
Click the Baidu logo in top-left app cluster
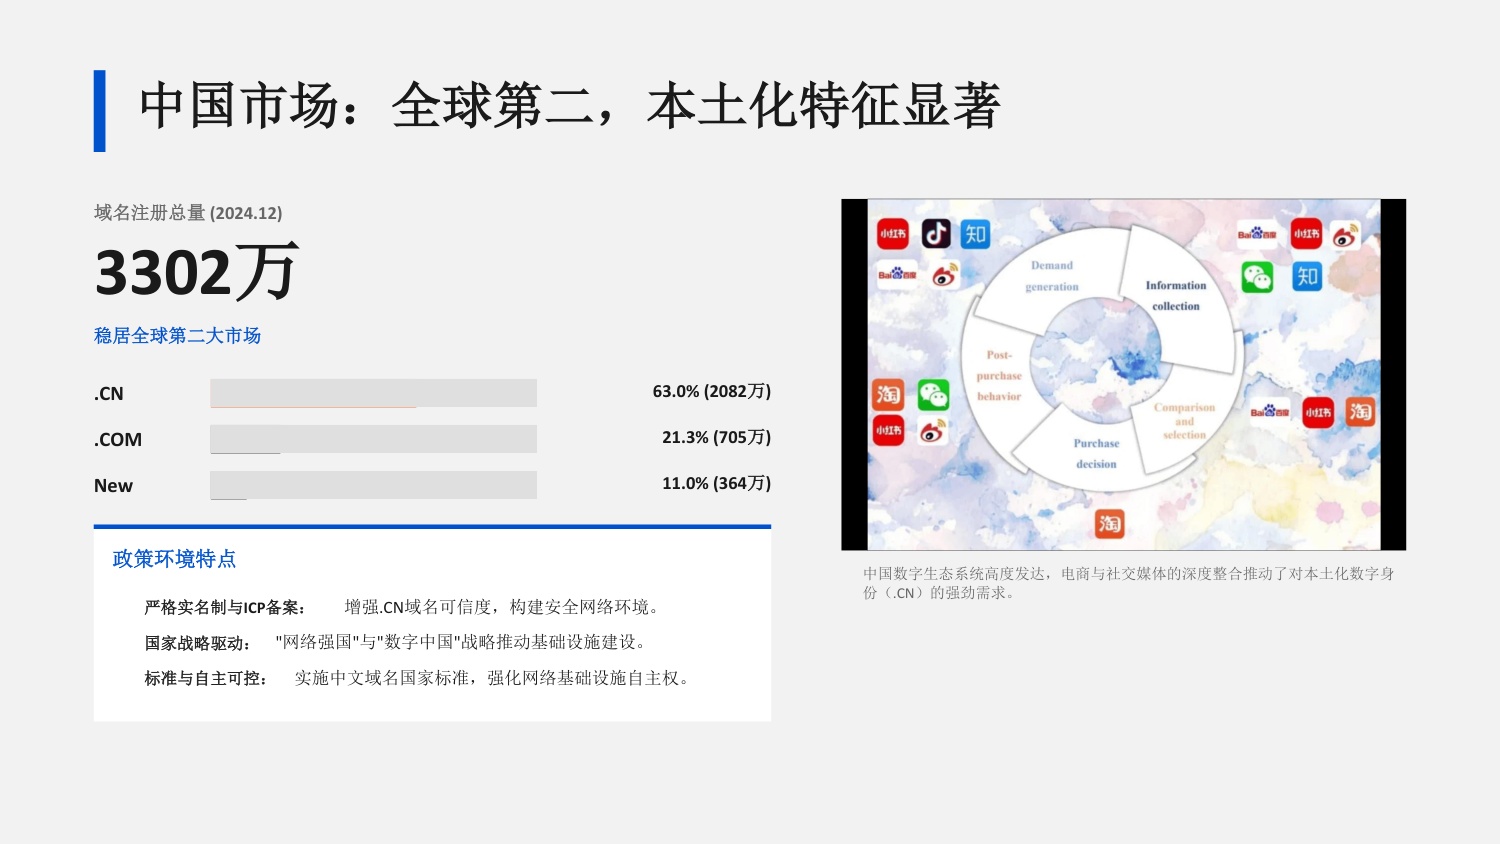(x=897, y=275)
